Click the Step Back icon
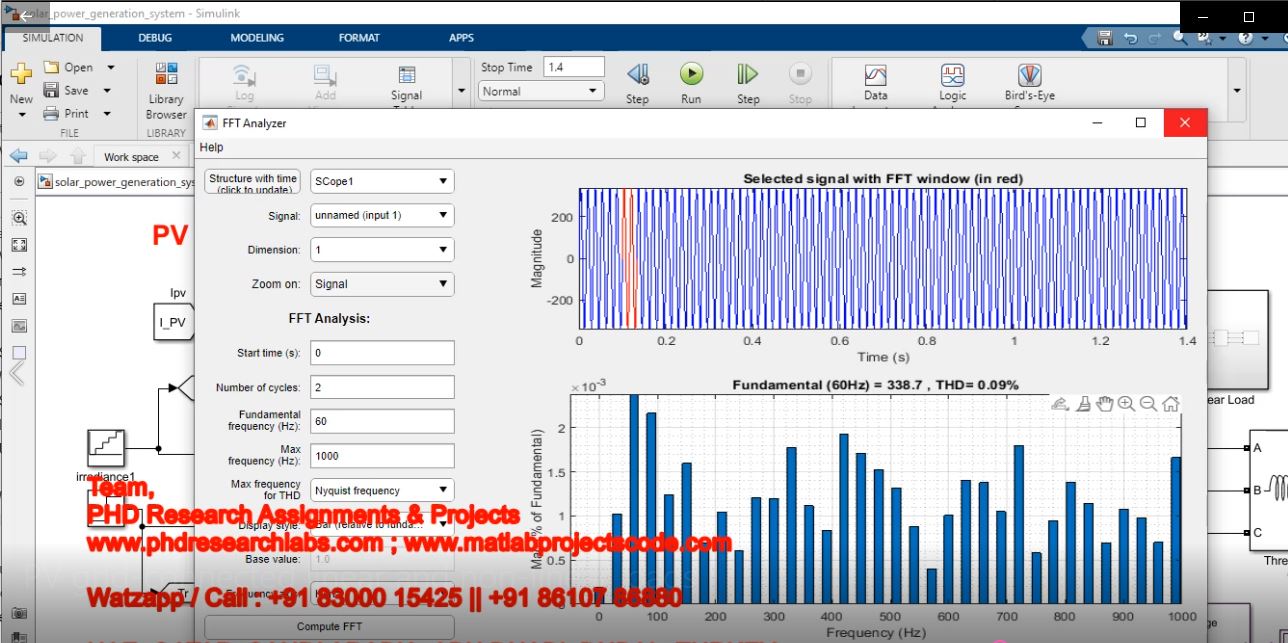This screenshot has height=643, width=1288. 637,74
